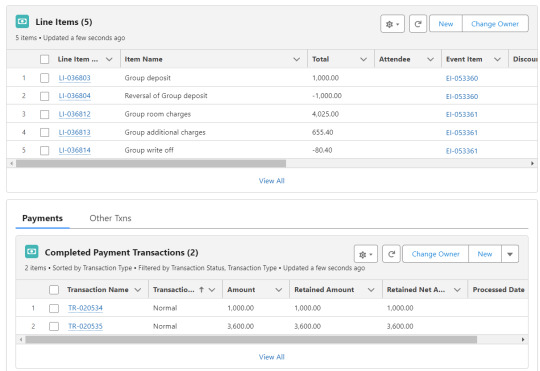Open EI-053361 in Group write off row
Screen dimensions: 540x371
coord(462,151)
